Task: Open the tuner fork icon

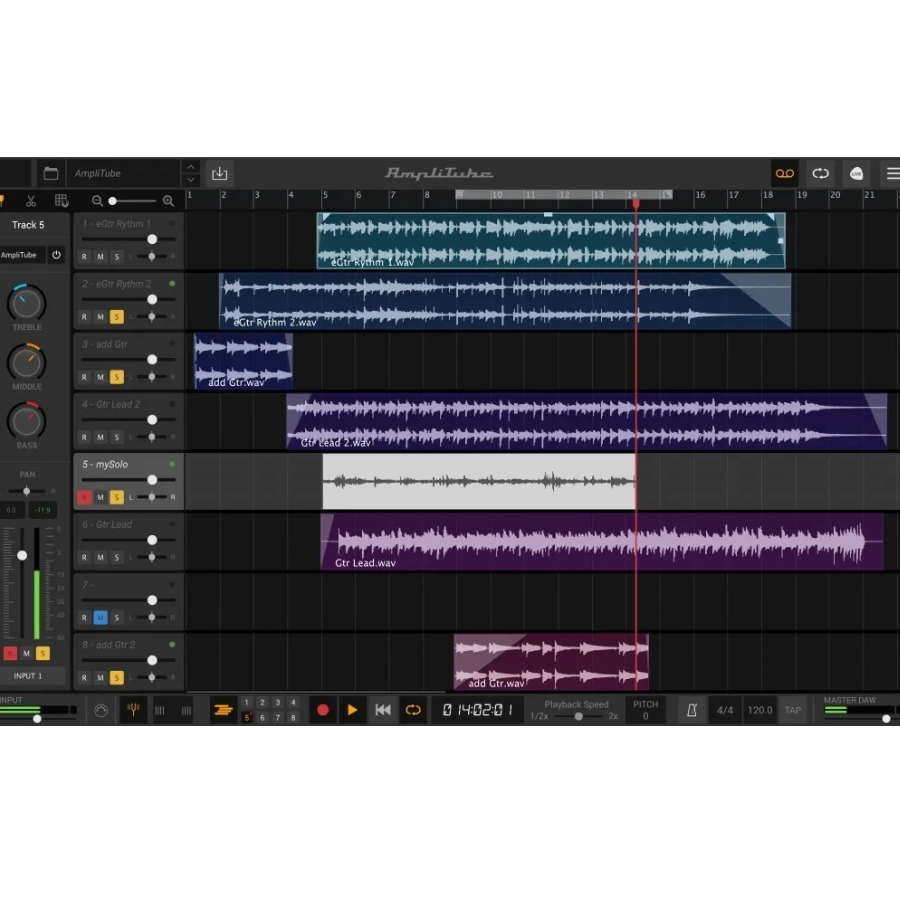Action: tap(133, 710)
